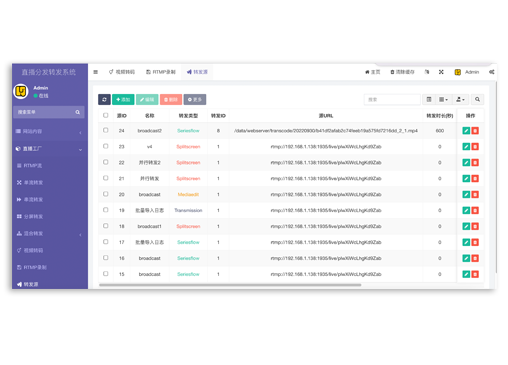The height and width of the screenshot is (365, 508).
Task: Expand the 混合转发 sidebar submenu
Action: click(49, 234)
